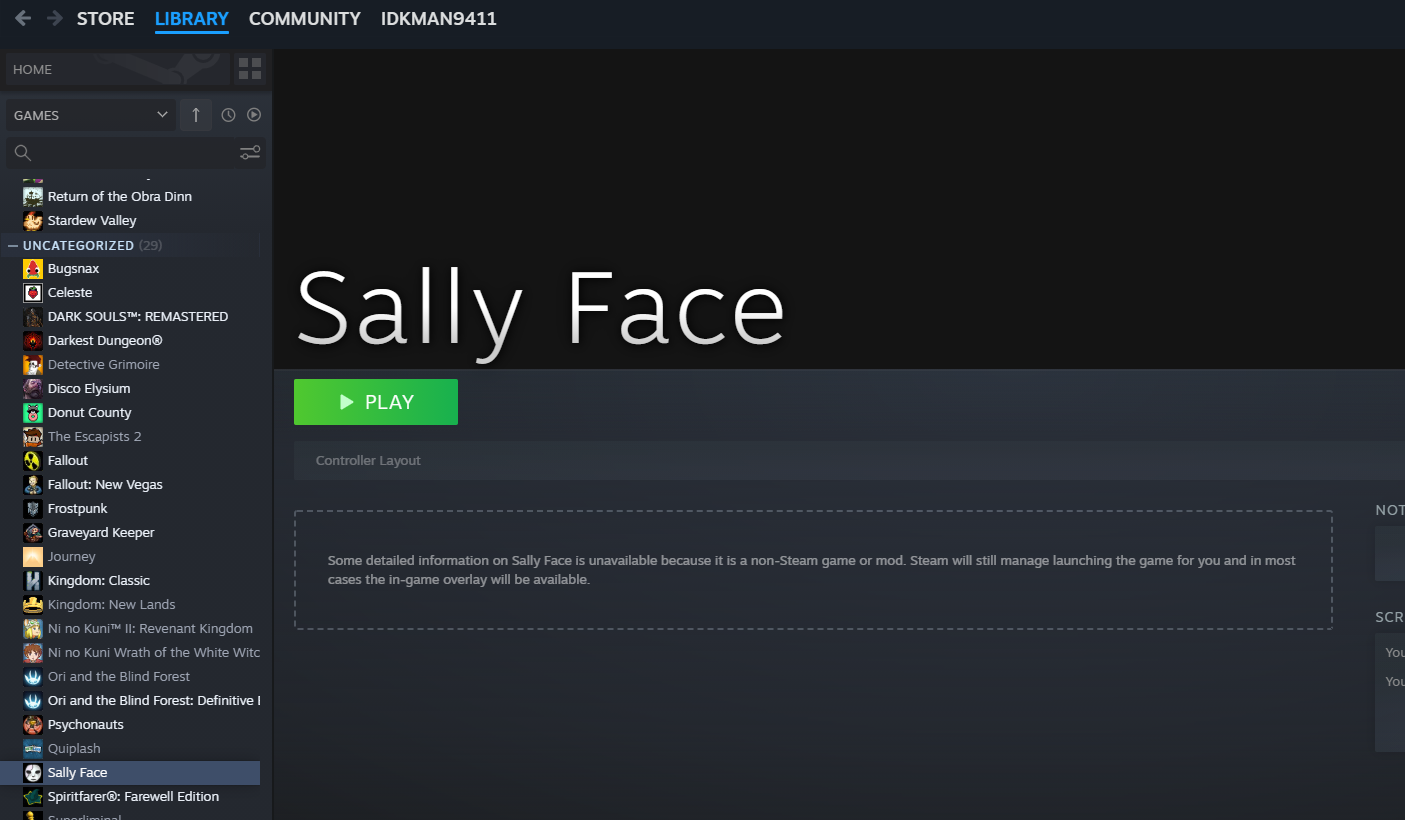Image resolution: width=1405 pixels, height=820 pixels.
Task: Click the Fallout: New Vegas icon
Action: 33,485
